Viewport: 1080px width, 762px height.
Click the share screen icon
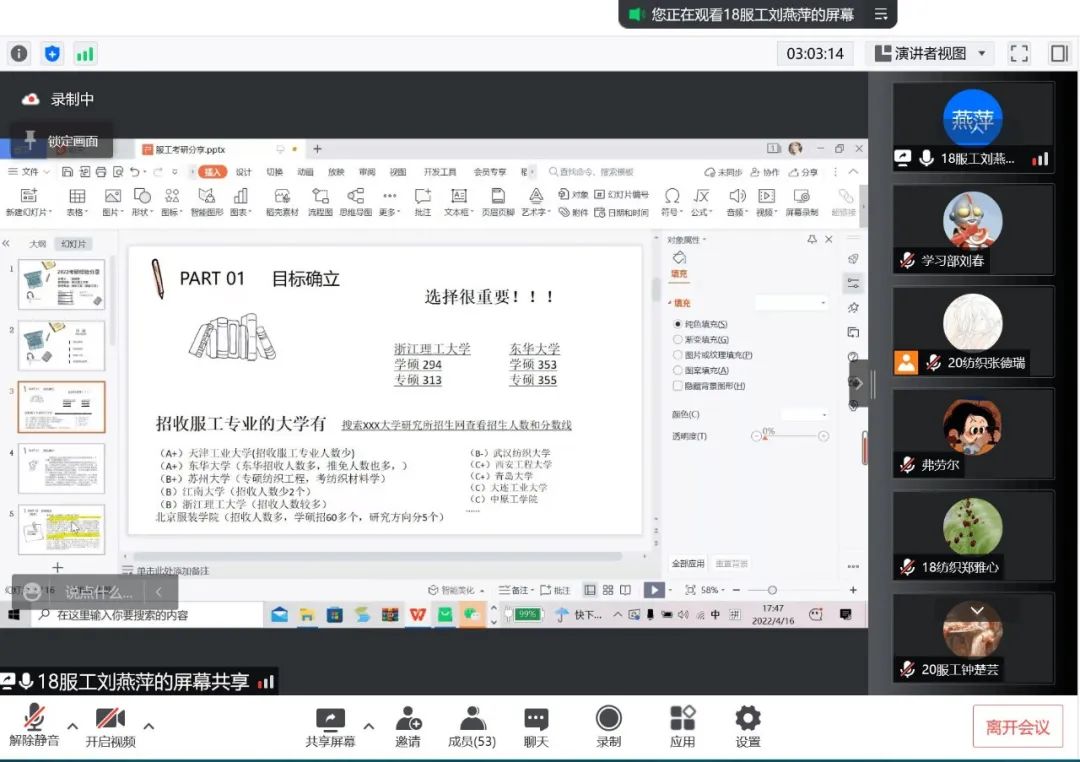[x=330, y=720]
